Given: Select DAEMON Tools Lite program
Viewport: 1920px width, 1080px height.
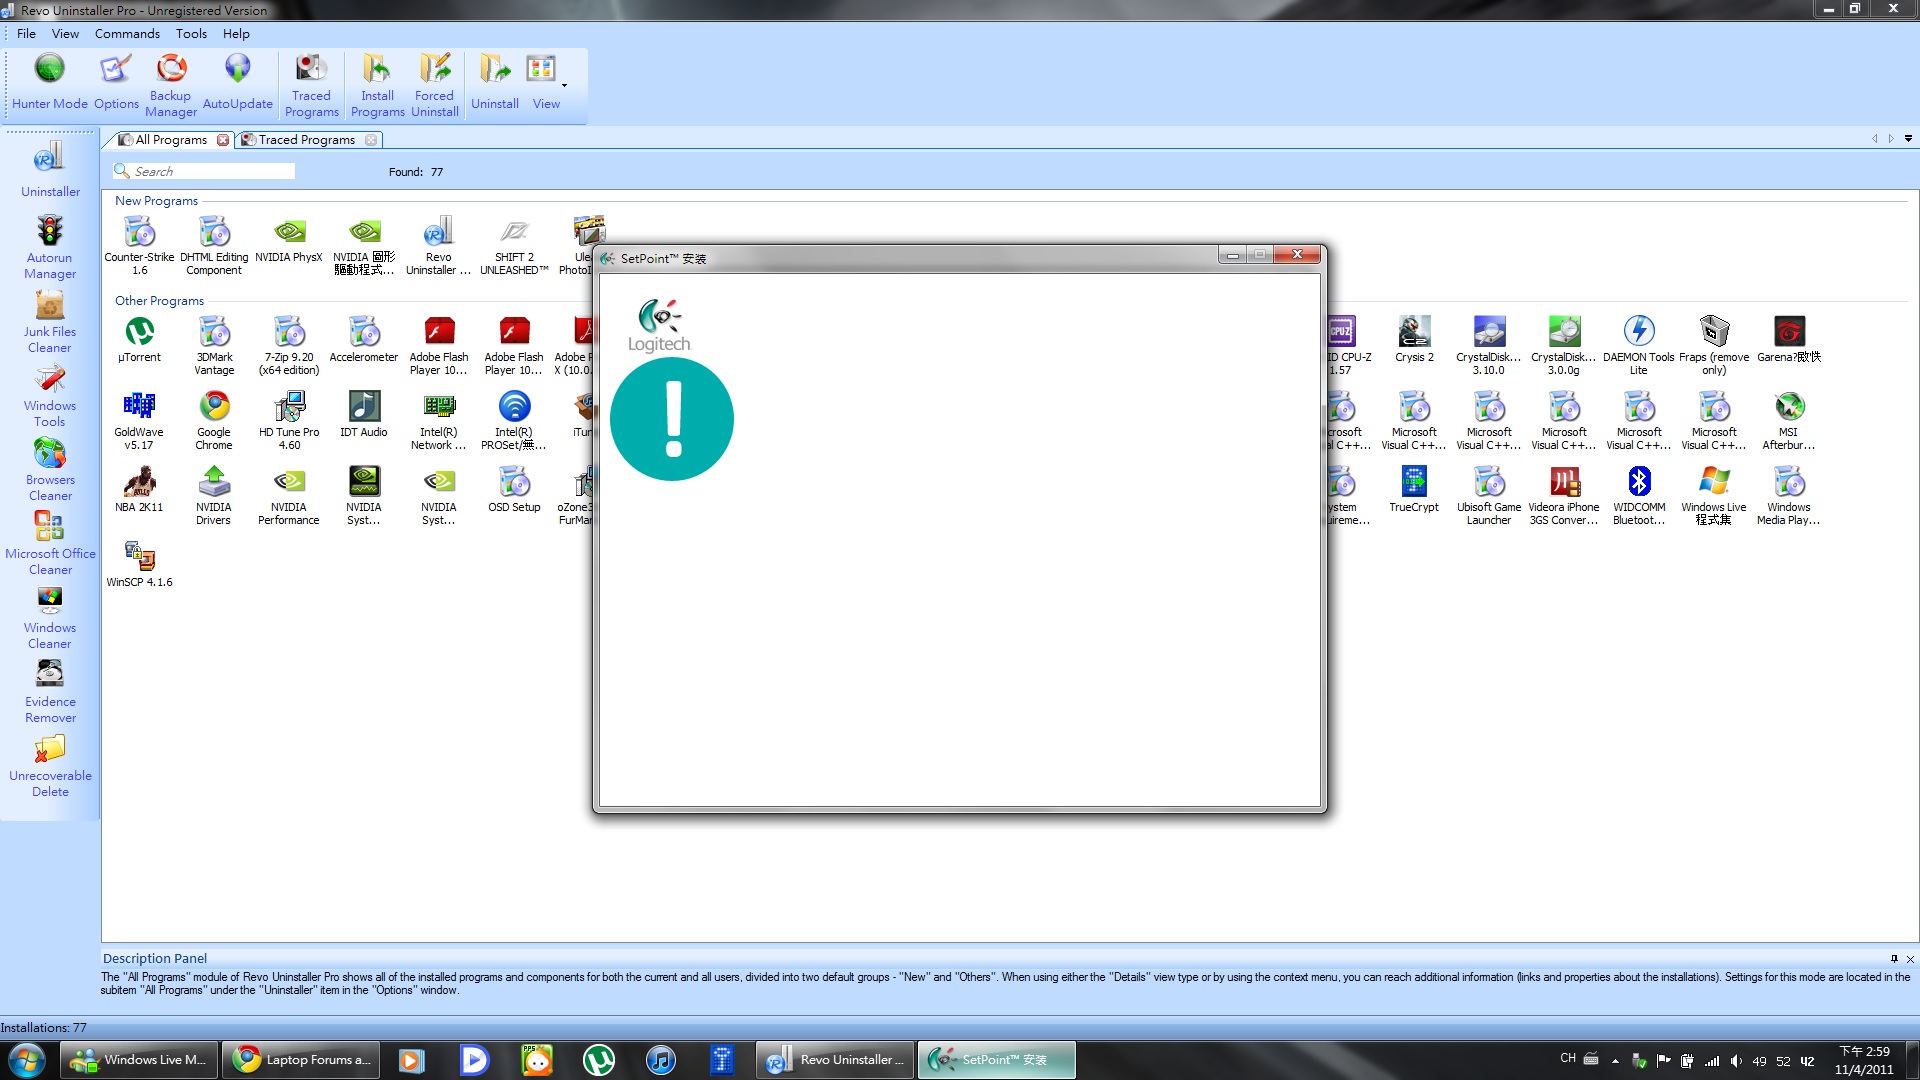Looking at the screenshot, I should [x=1639, y=346].
